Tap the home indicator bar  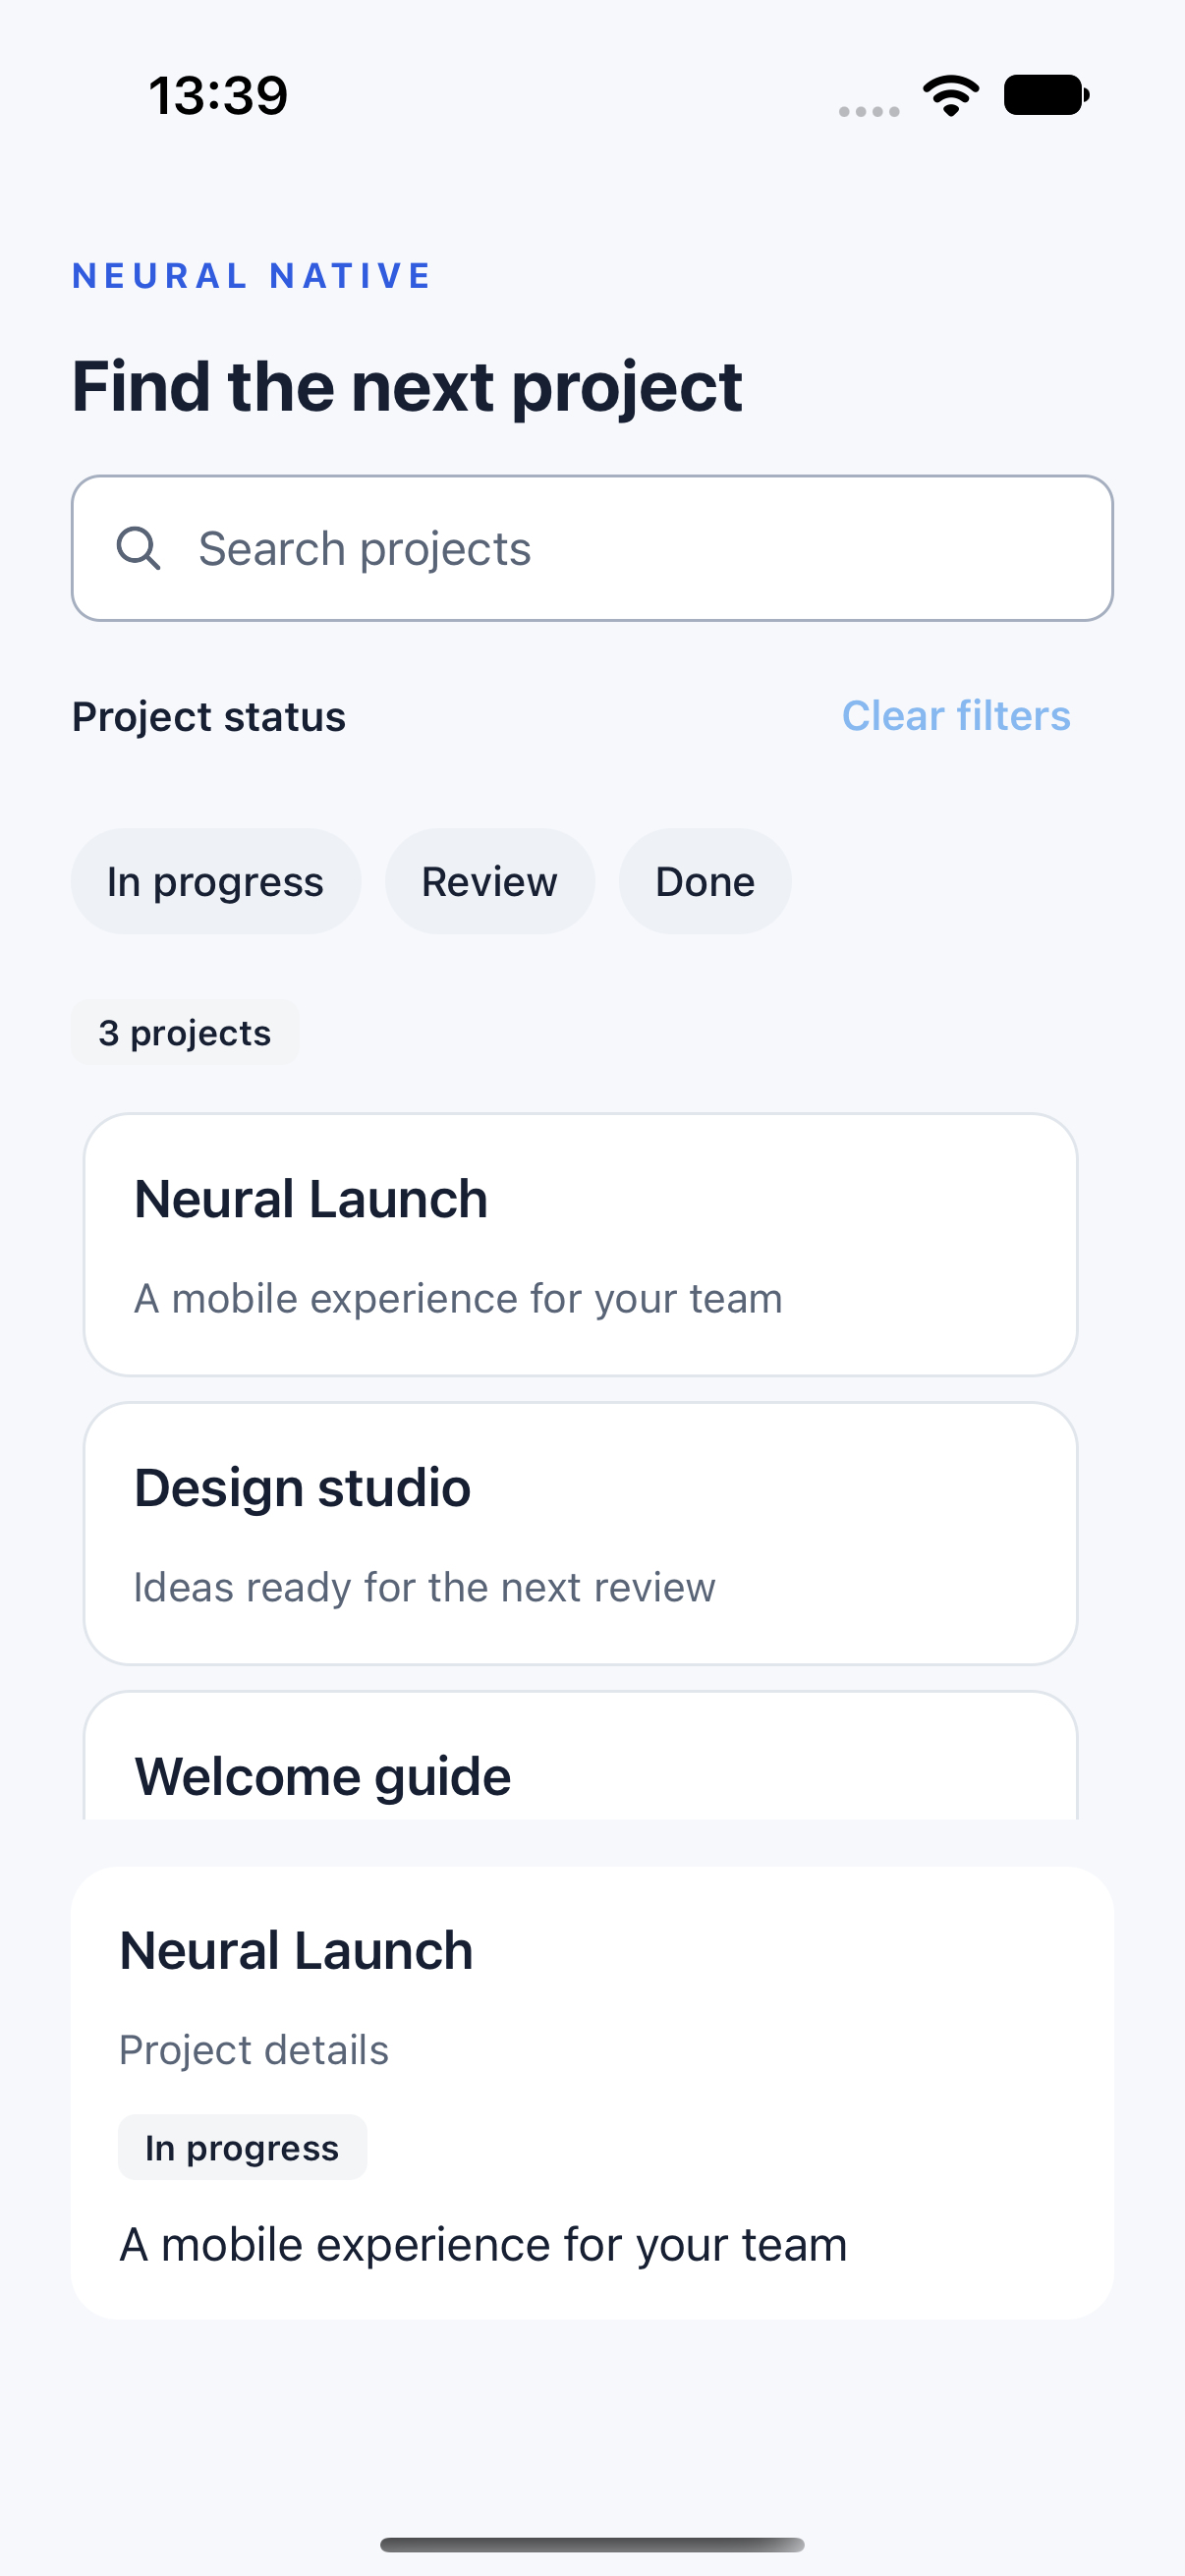point(592,2544)
